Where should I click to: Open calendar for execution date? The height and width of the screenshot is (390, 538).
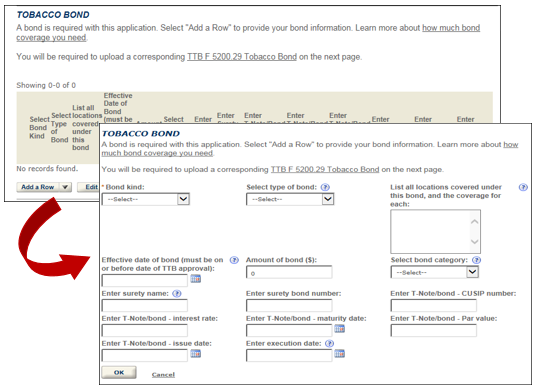click(339, 354)
